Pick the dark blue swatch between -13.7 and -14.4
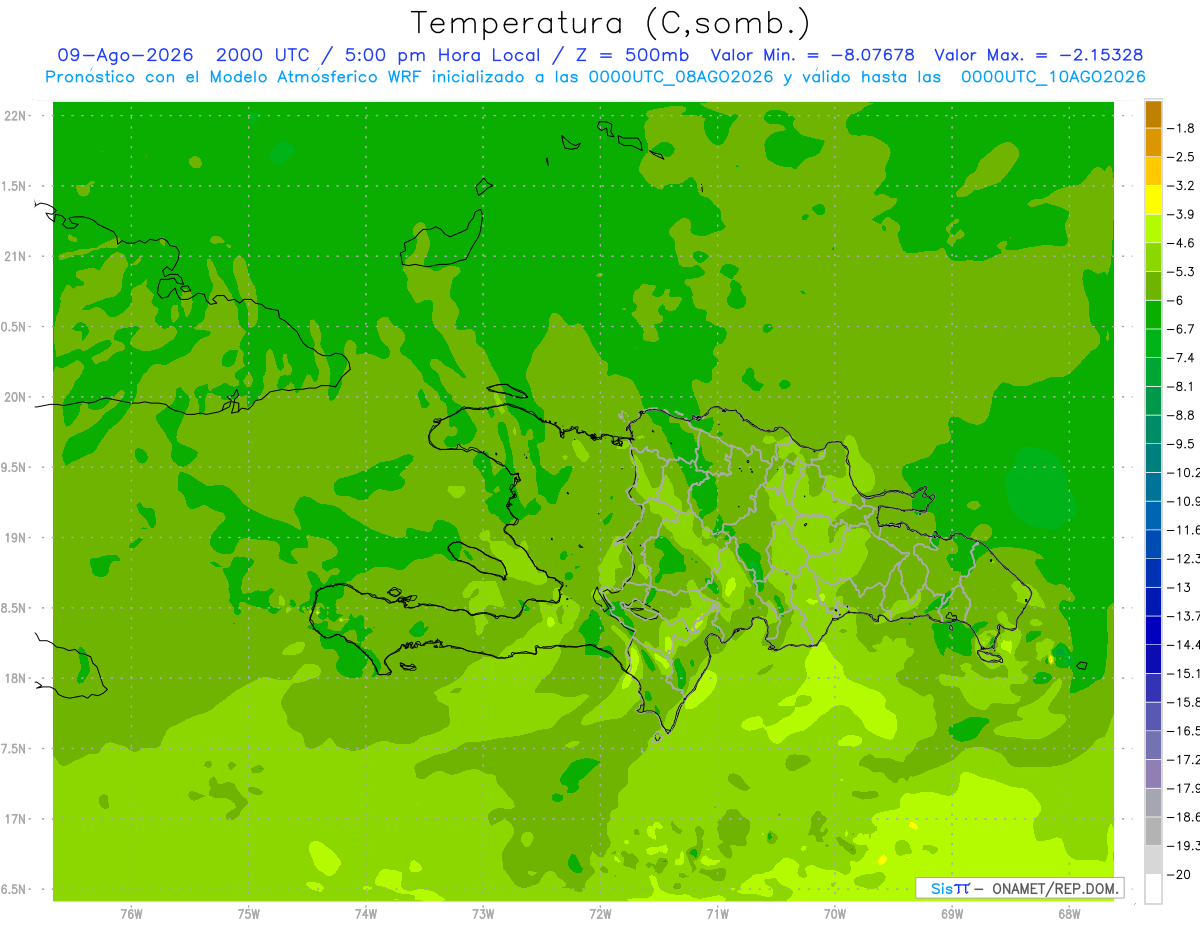 [1153, 630]
